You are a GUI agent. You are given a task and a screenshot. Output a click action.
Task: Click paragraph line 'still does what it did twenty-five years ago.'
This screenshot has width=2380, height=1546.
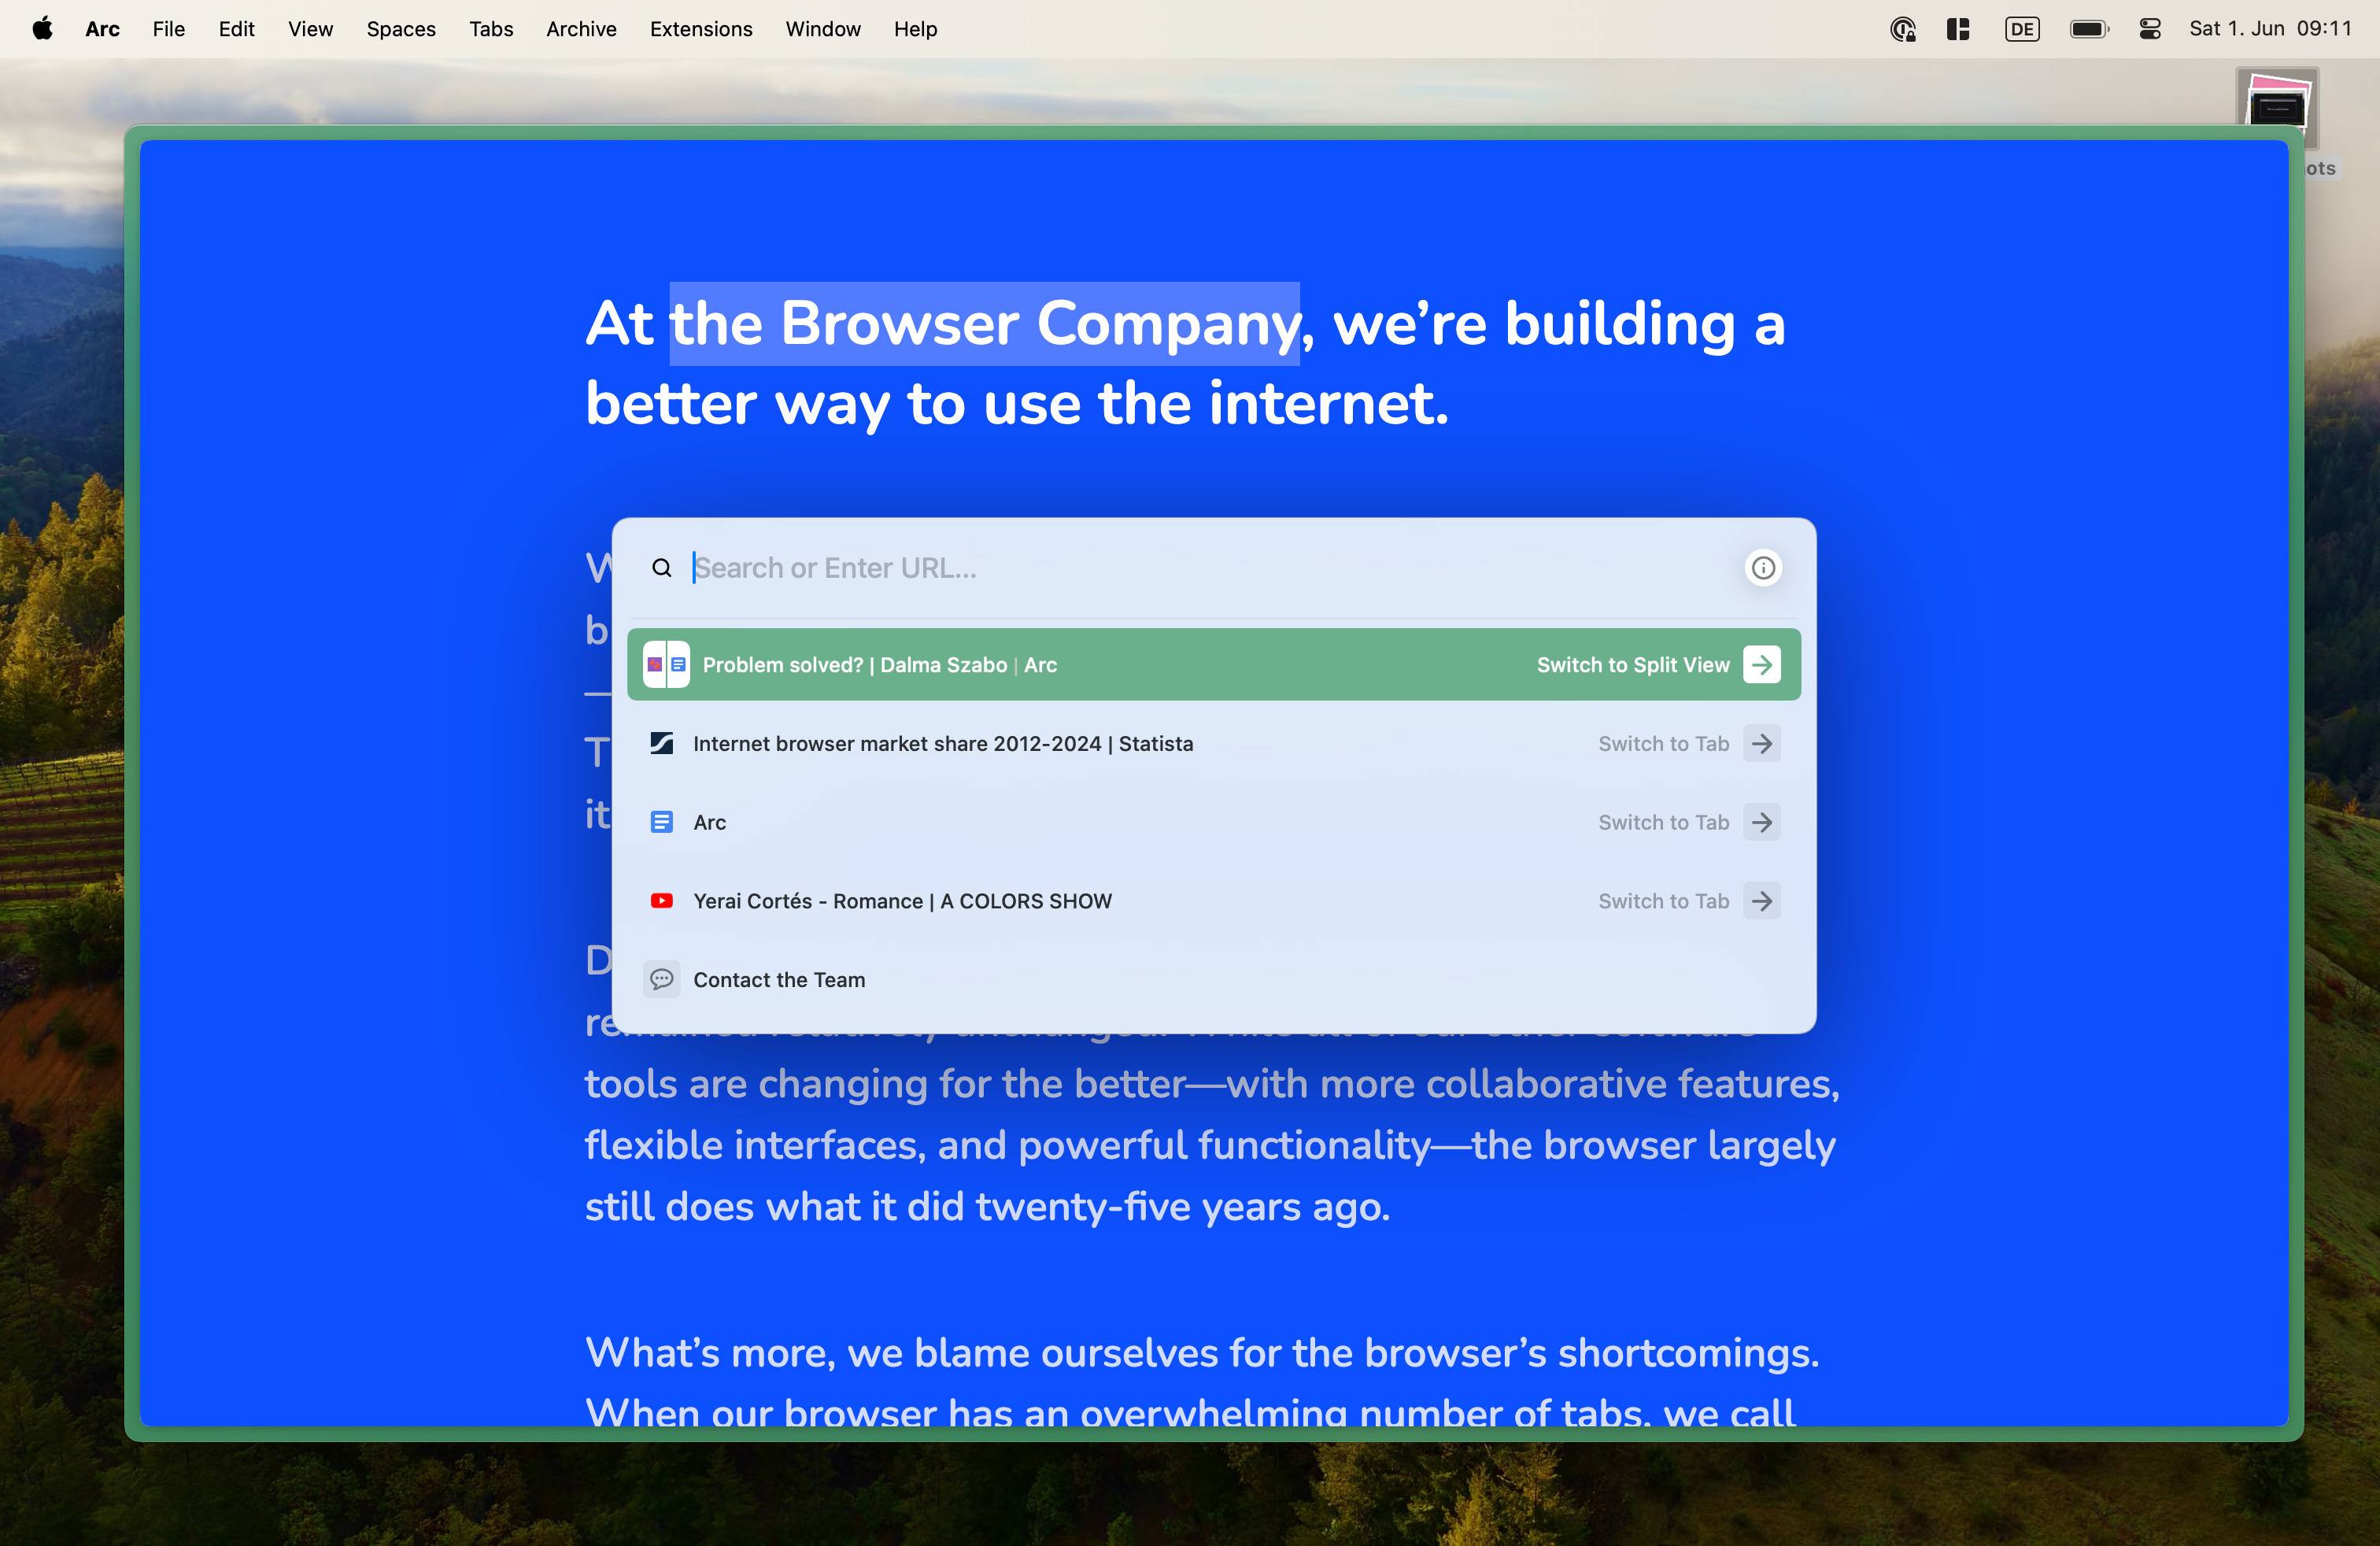coord(988,1207)
